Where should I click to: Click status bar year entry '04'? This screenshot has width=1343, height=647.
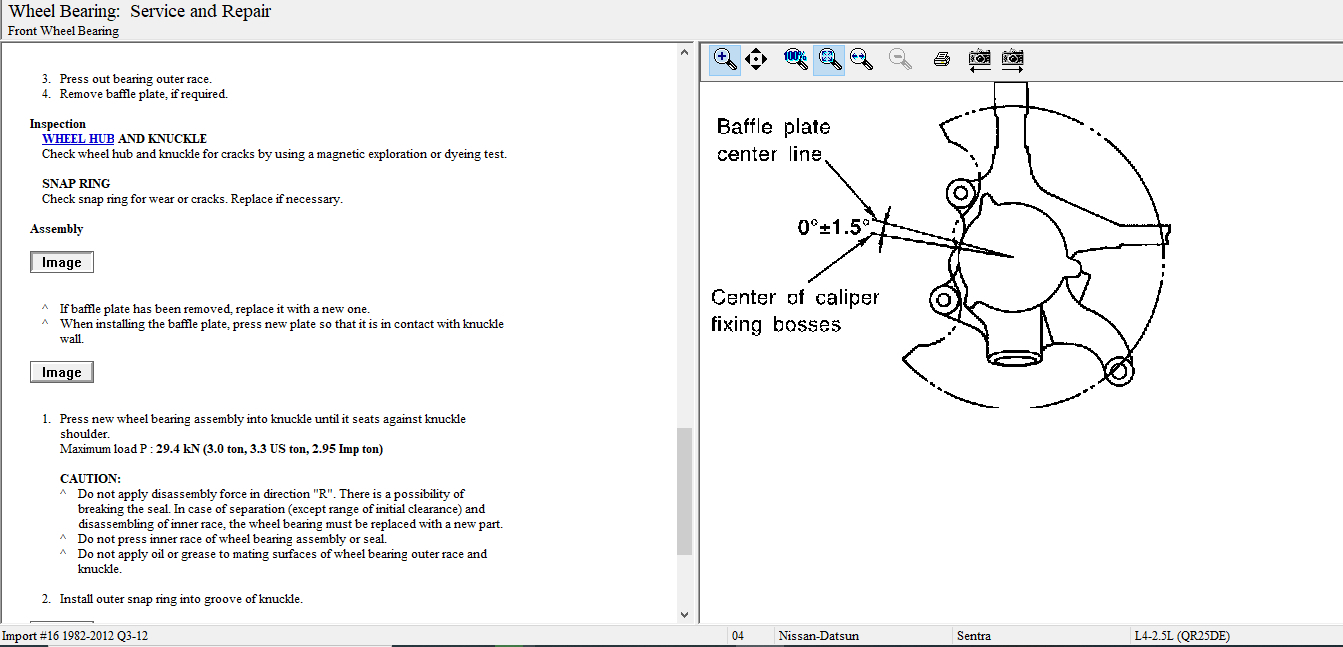(x=738, y=636)
